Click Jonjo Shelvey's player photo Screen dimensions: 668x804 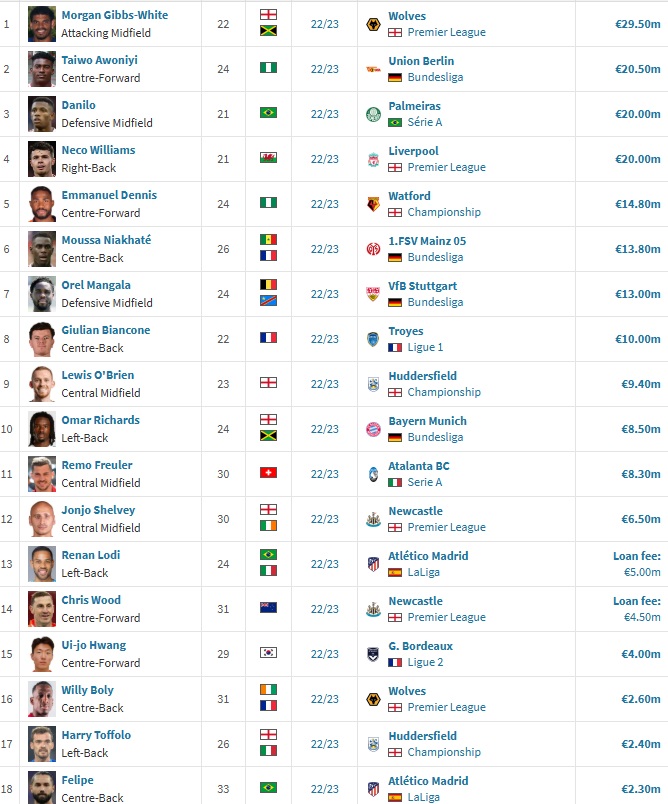[42, 519]
